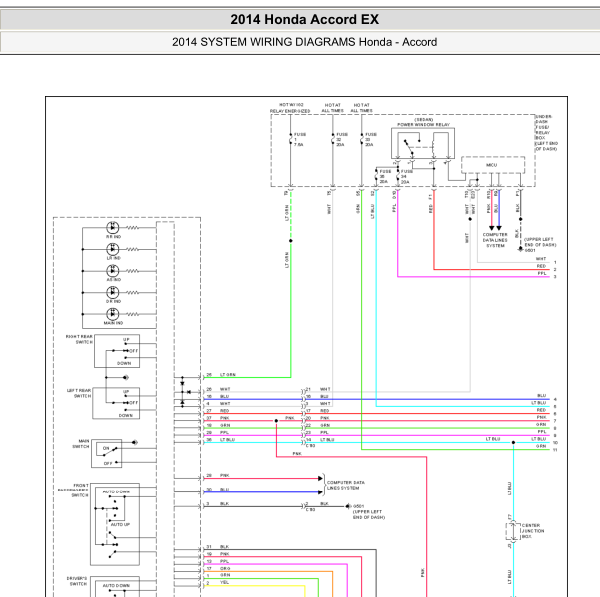This screenshot has width=600, height=597.
Task: Click pin '27 RED' connector label
Action: click(x=218, y=411)
